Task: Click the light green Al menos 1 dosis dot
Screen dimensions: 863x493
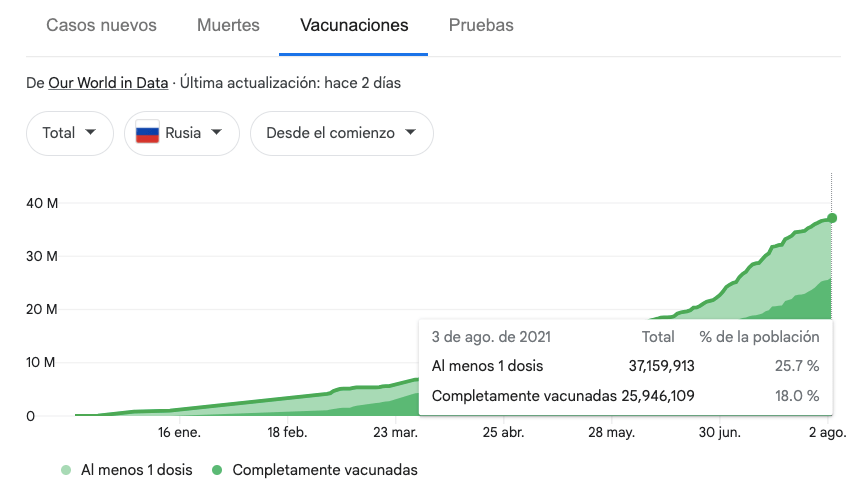Action: pyautogui.click(x=66, y=469)
